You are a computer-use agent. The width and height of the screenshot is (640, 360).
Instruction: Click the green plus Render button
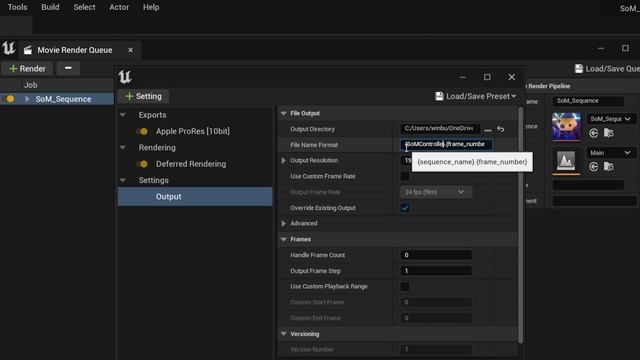click(27, 69)
